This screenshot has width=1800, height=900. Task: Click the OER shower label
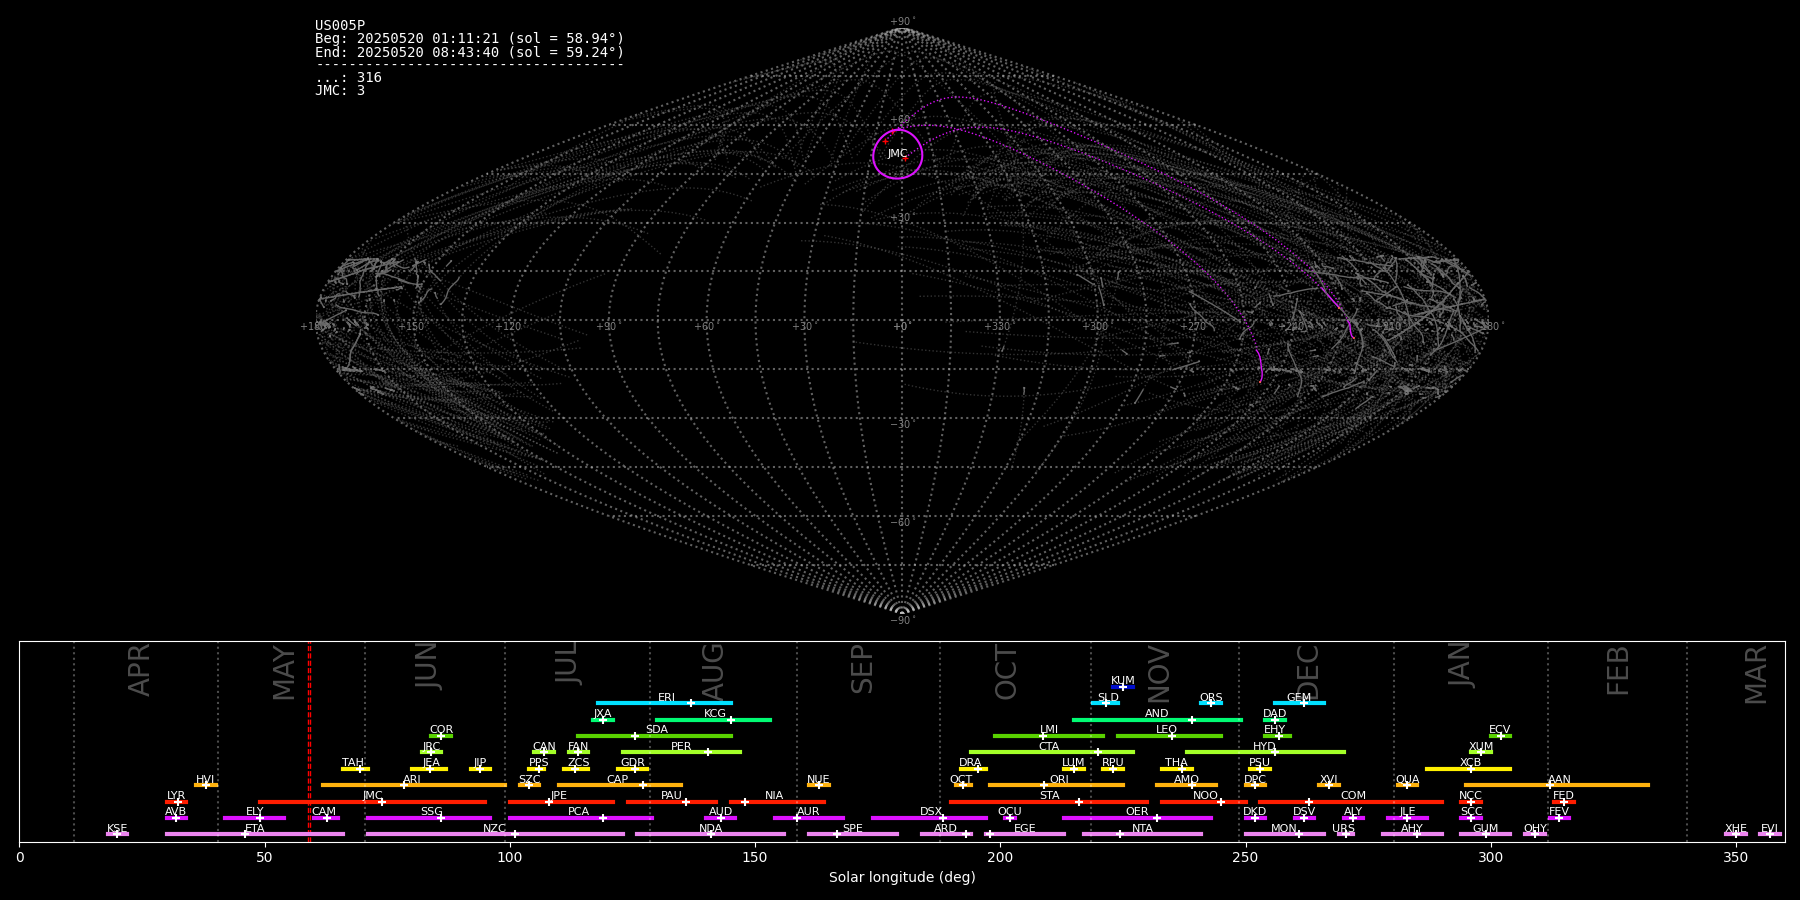click(1137, 812)
